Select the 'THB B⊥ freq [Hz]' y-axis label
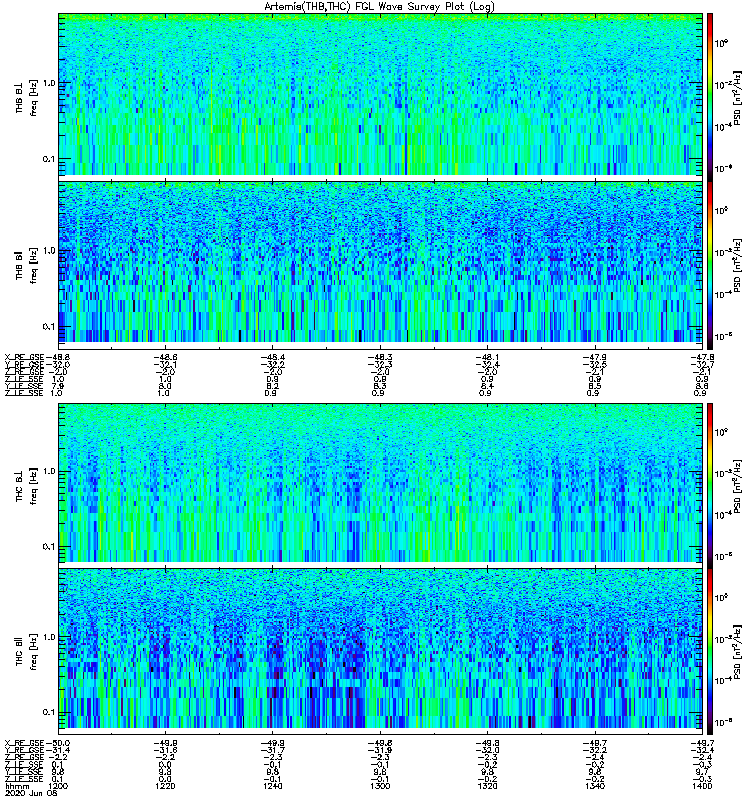This screenshot has height=800, width=750. tap(26, 98)
